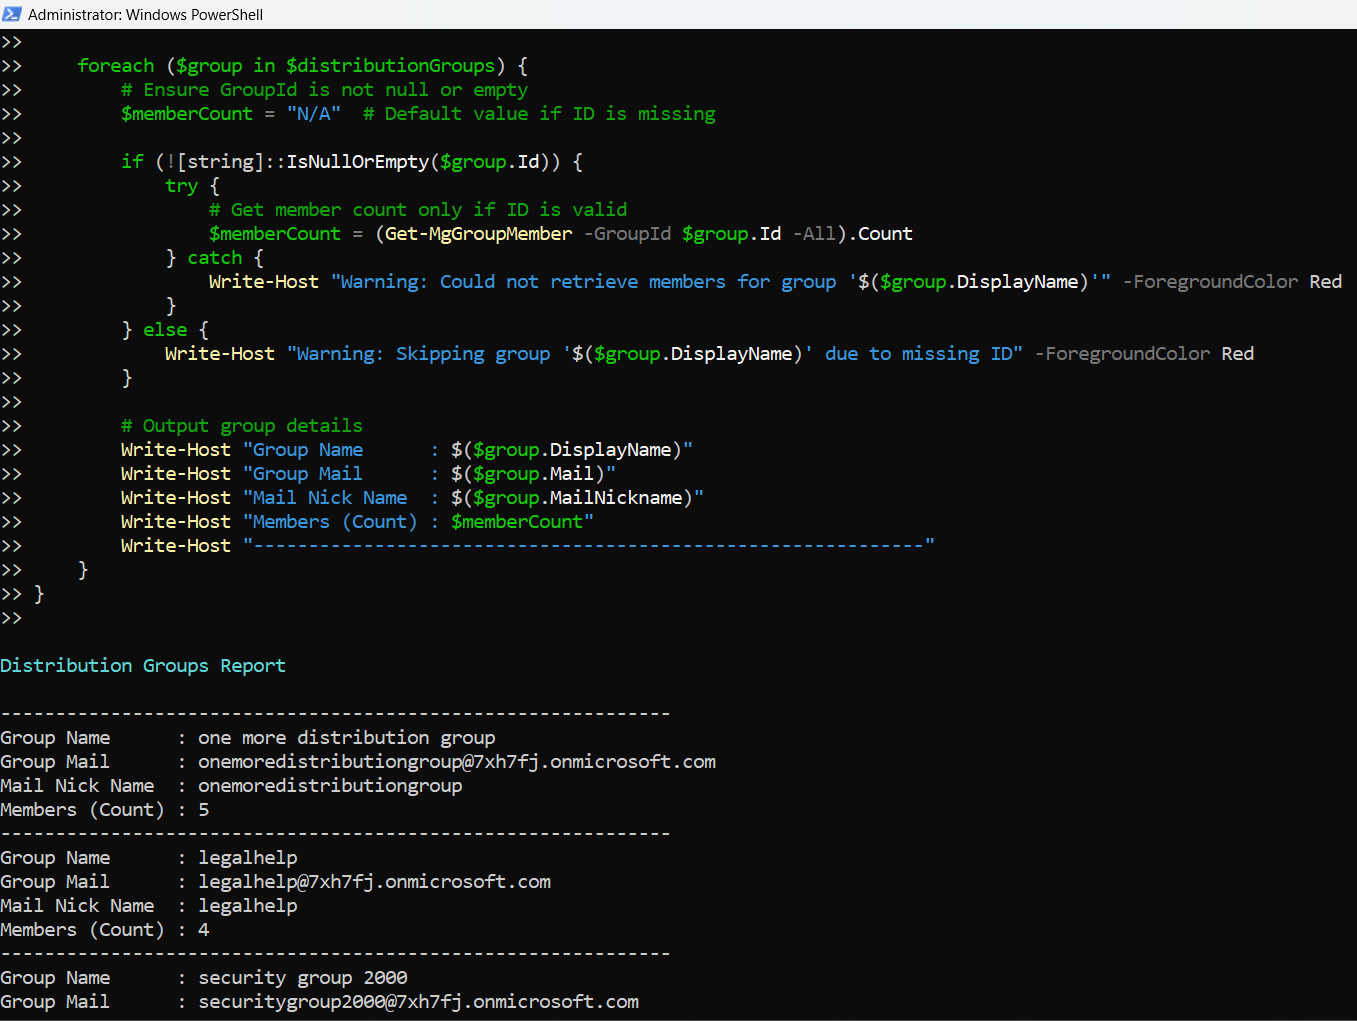This screenshot has height=1021, width=1357.
Task: Click '$group.Mail)' in Group Mail Write-Host line
Action: [539, 474]
